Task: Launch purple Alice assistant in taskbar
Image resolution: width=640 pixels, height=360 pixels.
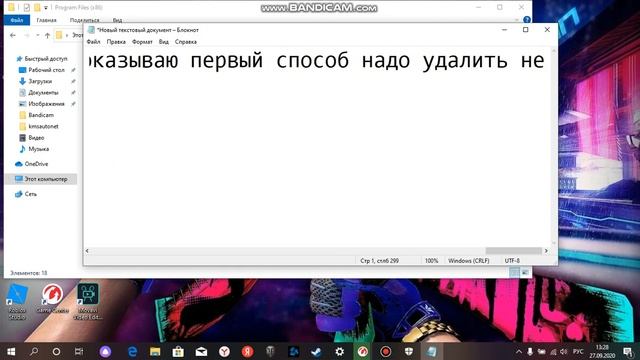Action: 105,351
